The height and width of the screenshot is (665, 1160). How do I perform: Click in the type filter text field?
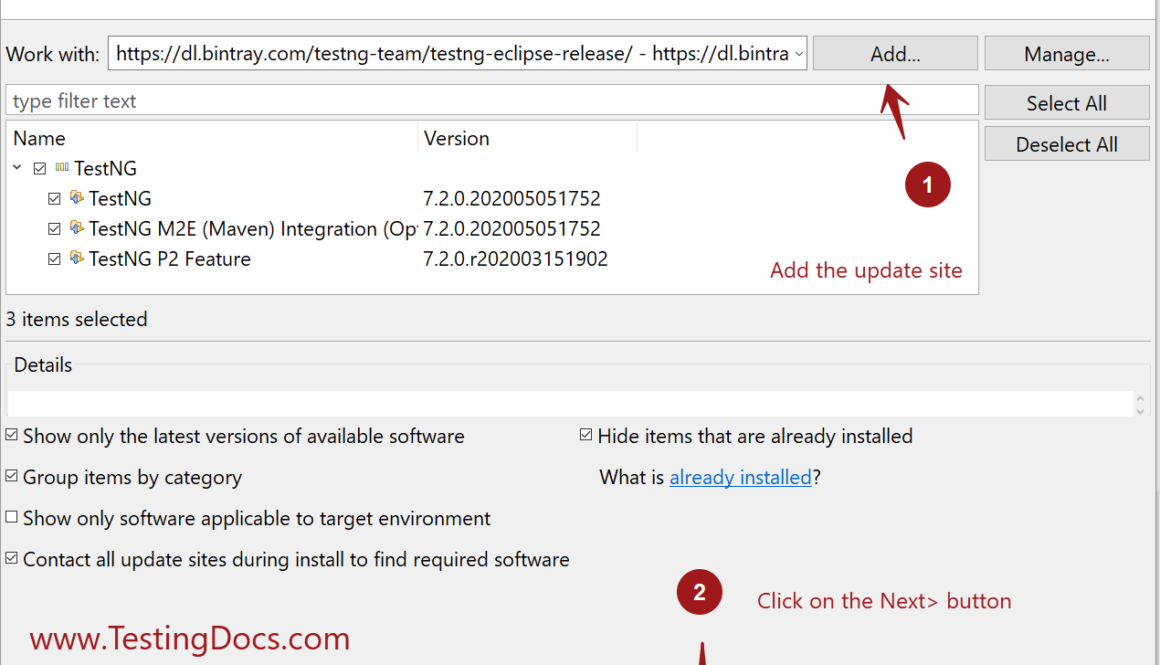click(x=490, y=101)
